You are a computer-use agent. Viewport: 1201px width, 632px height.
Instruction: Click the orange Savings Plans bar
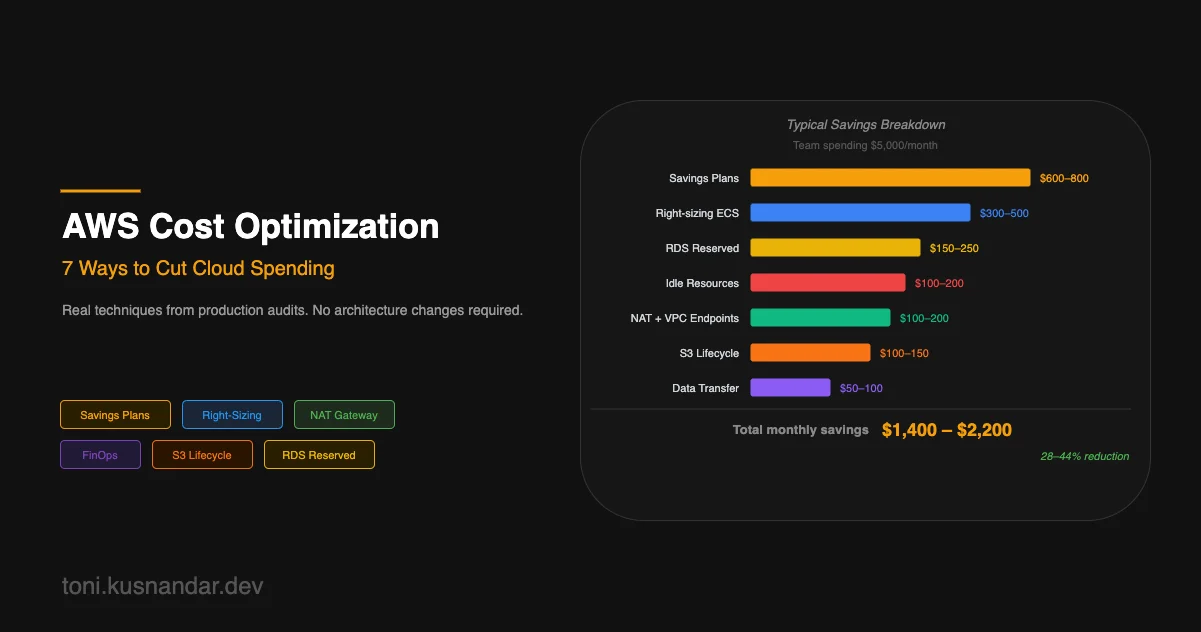click(890, 178)
